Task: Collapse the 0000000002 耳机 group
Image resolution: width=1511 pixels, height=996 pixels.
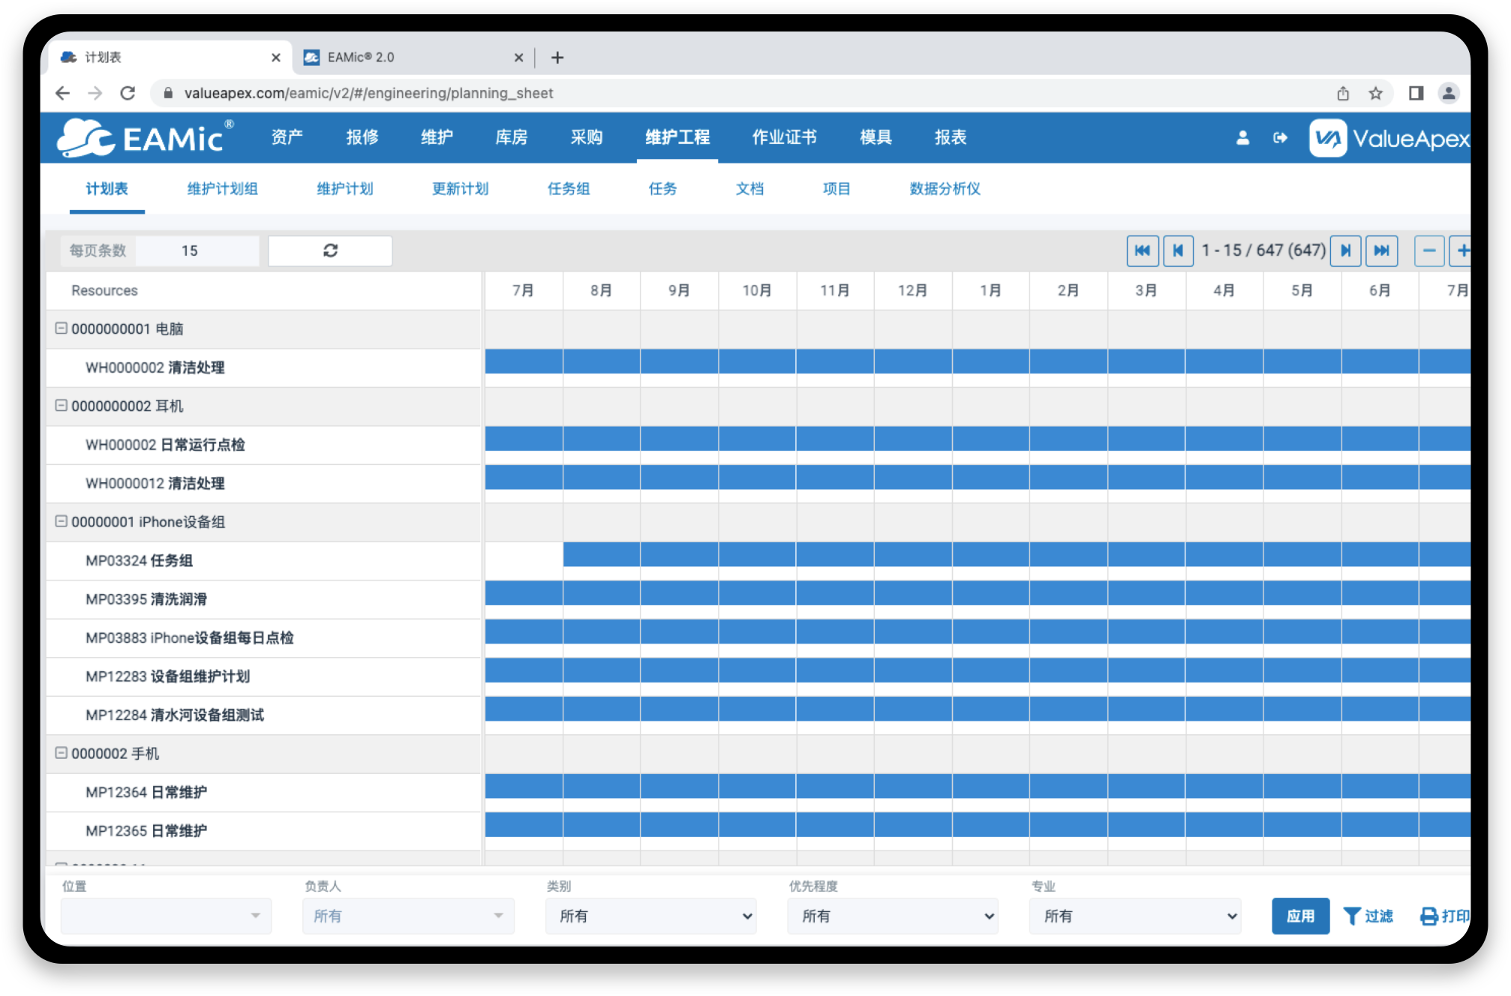Action: 61,406
